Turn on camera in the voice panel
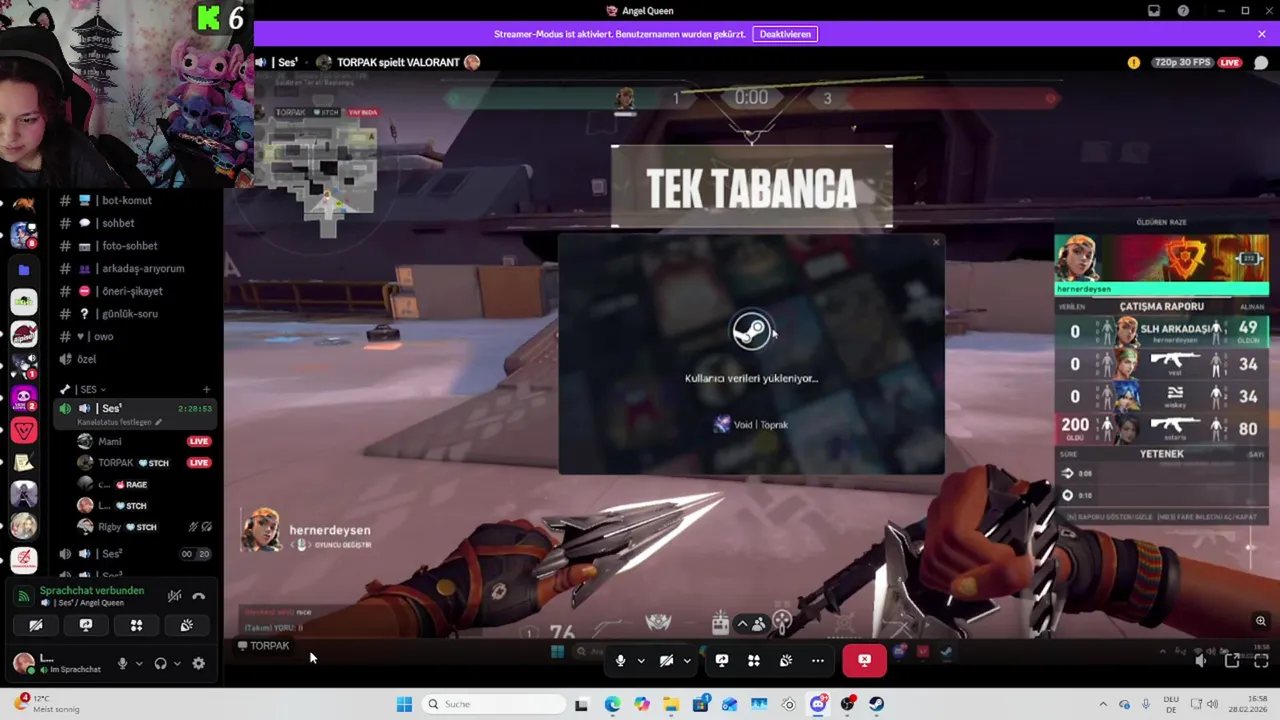Image resolution: width=1280 pixels, height=720 pixels. [x=35, y=625]
